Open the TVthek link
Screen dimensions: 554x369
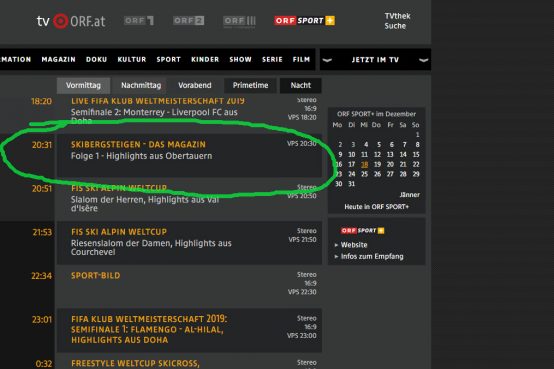click(397, 16)
